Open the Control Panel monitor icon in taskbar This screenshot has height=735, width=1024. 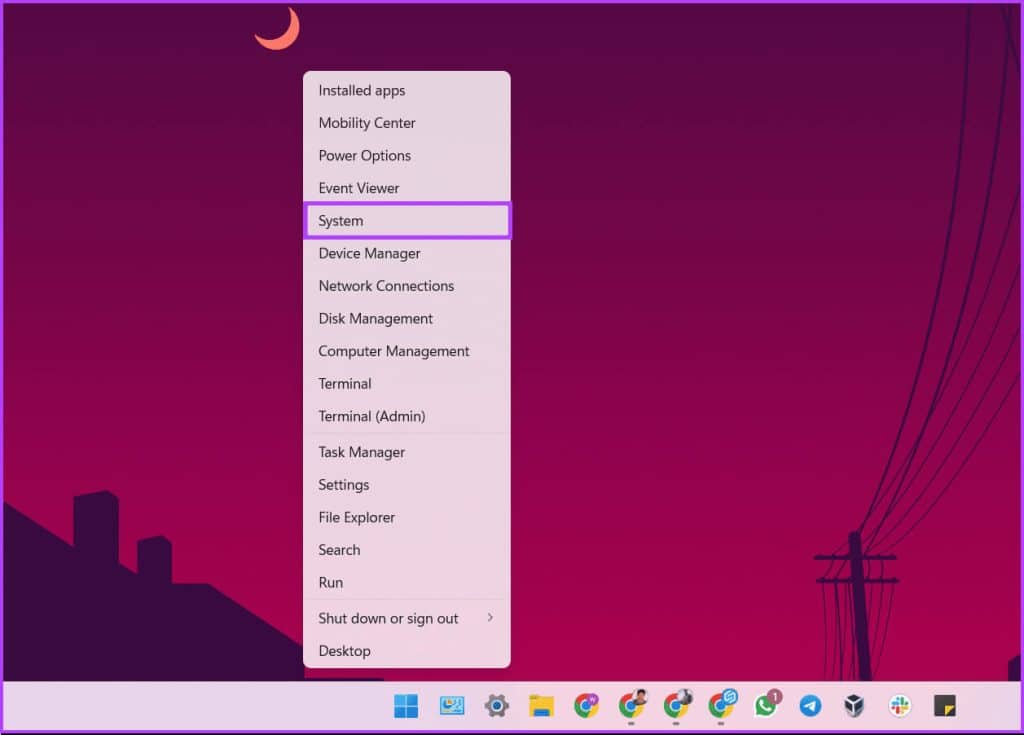452,706
